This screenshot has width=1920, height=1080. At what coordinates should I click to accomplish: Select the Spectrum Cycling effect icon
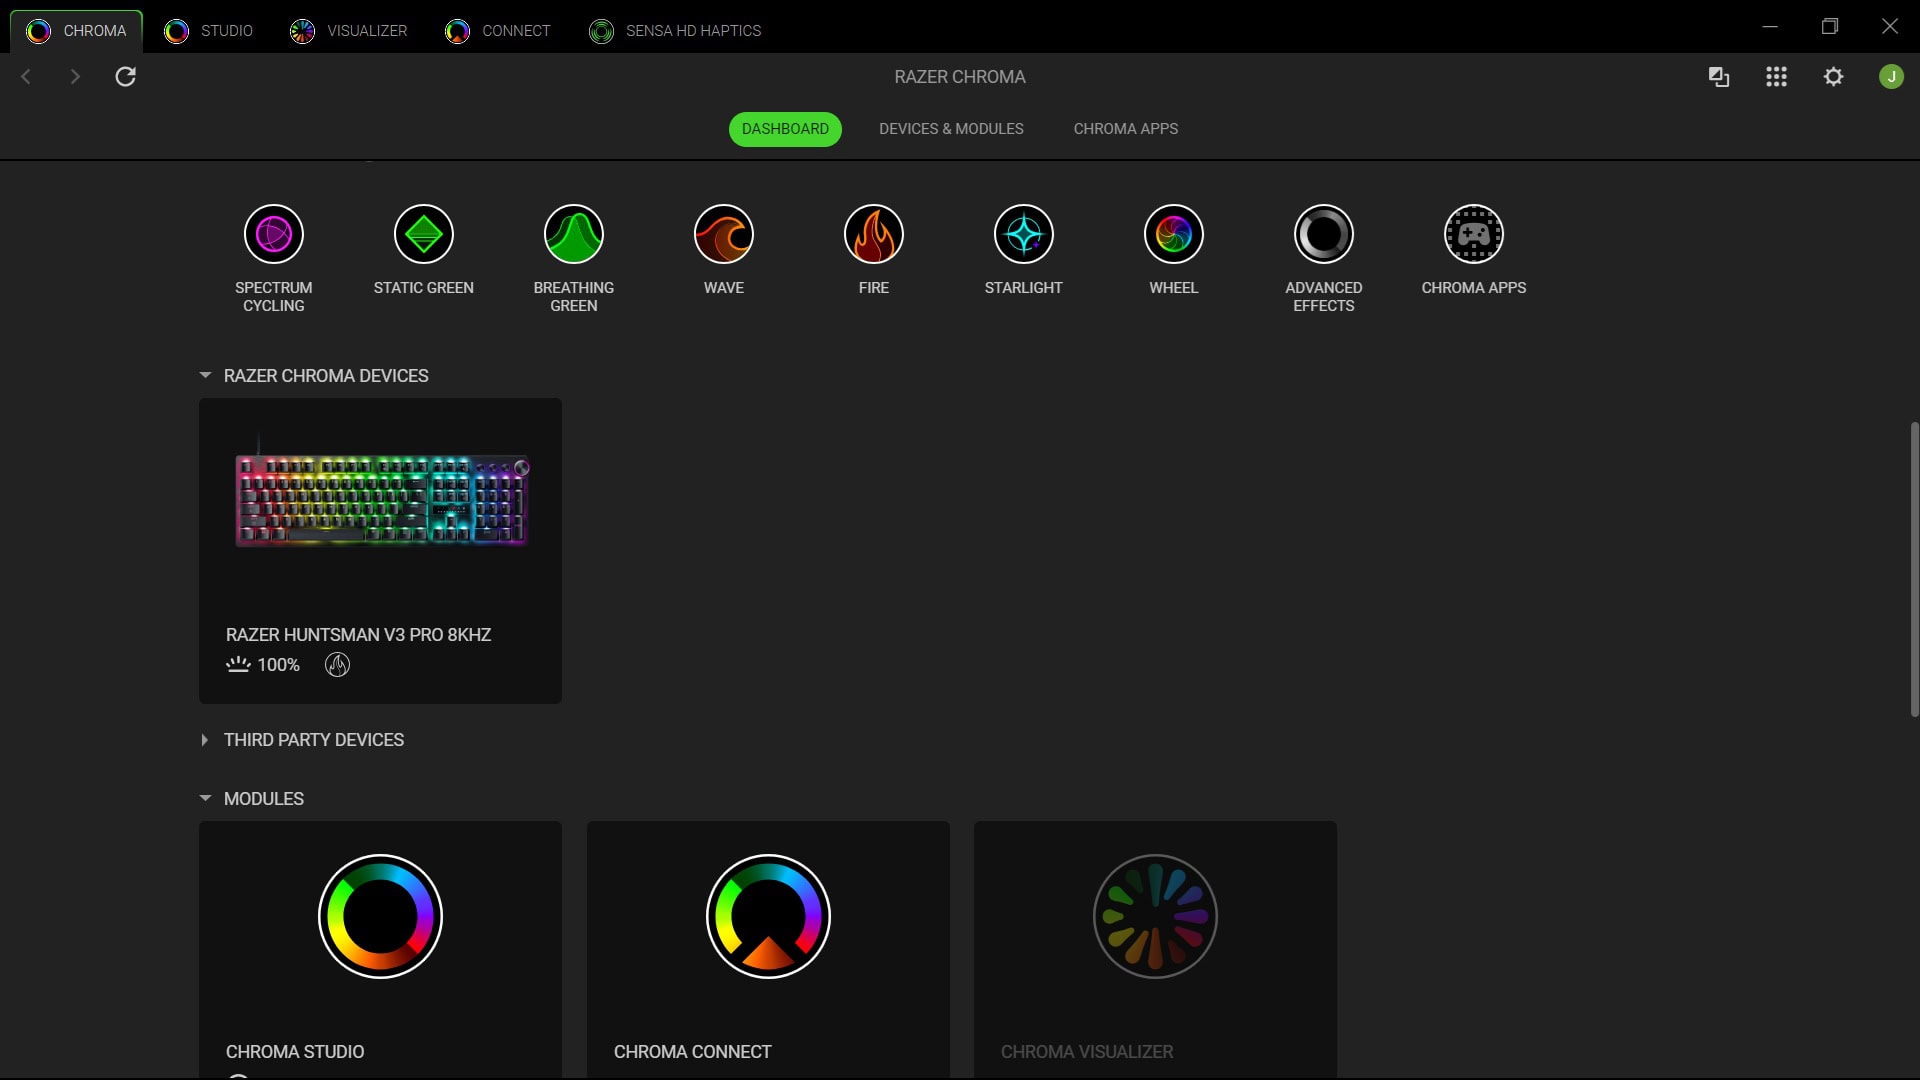[273, 233]
